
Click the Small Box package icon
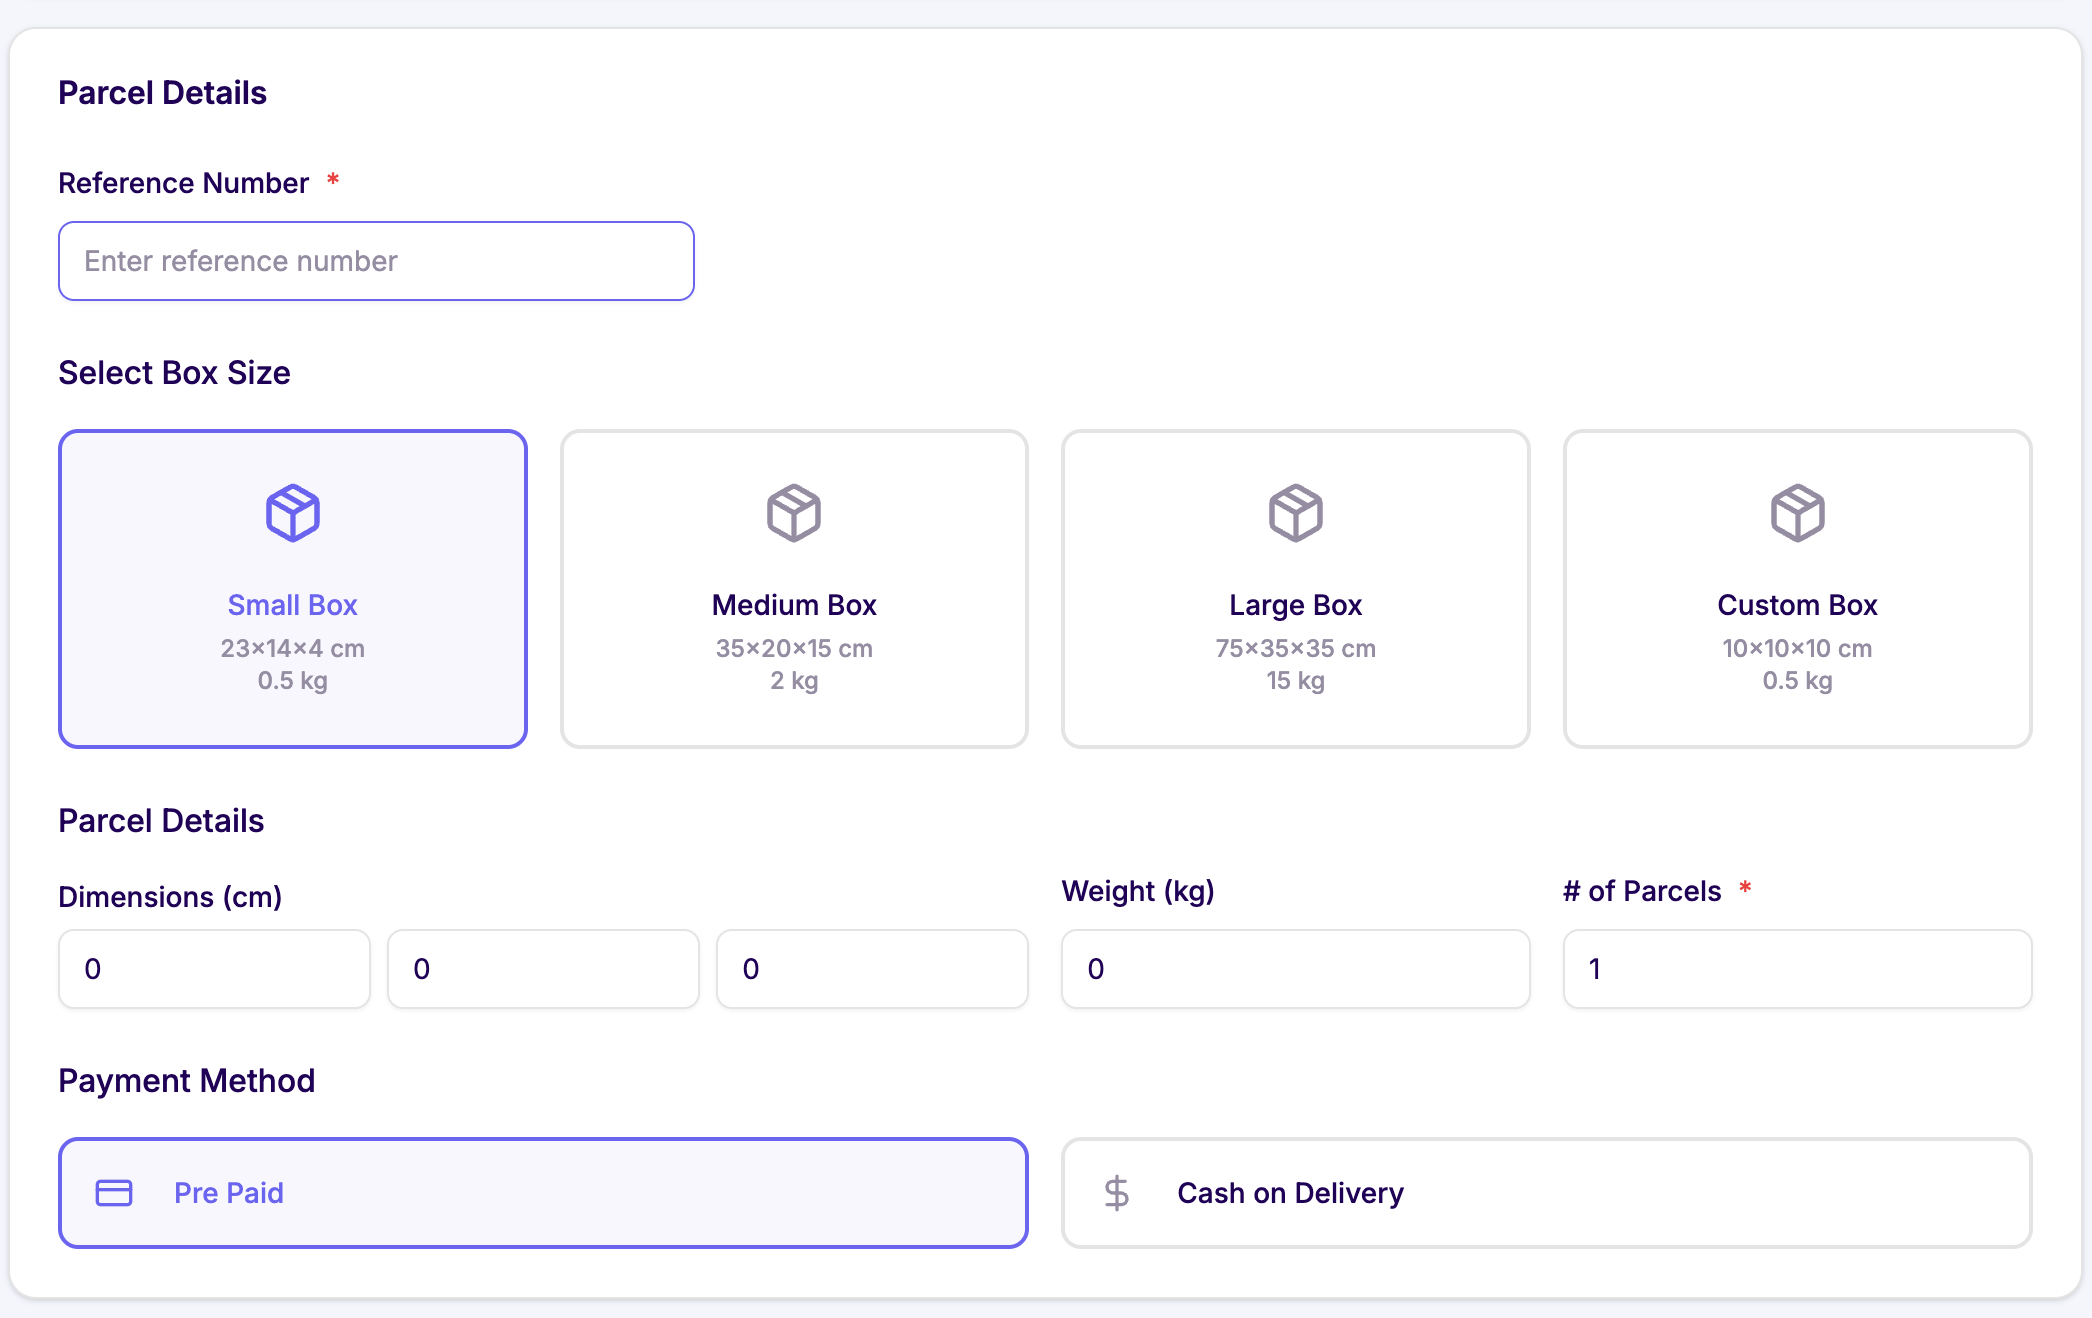click(292, 513)
